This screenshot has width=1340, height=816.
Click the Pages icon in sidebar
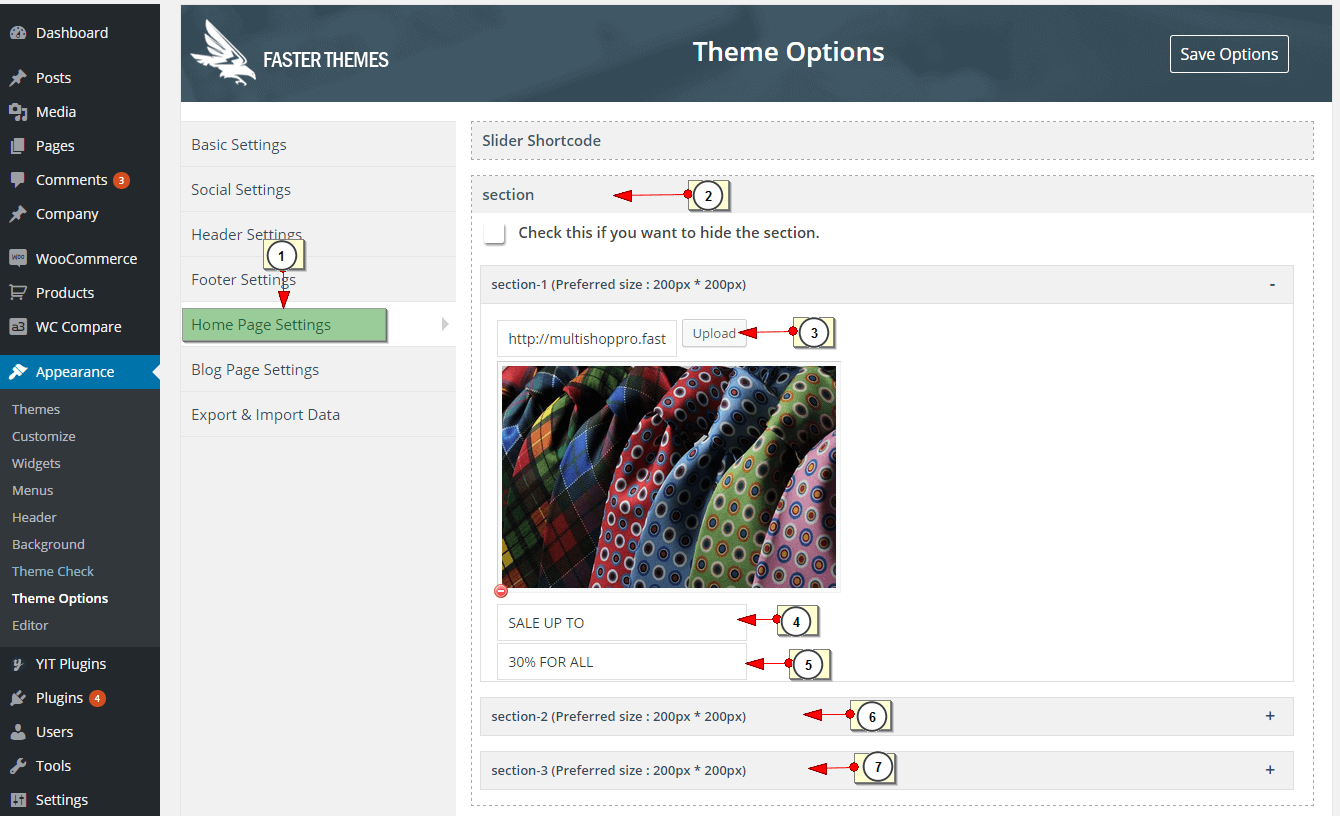(x=18, y=146)
